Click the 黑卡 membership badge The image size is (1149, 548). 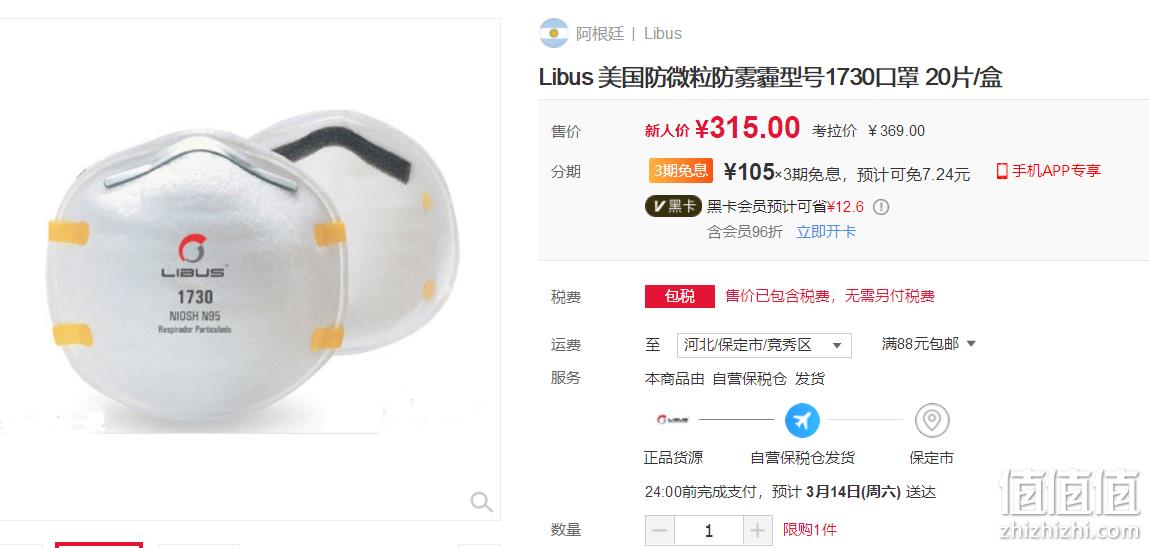(673, 207)
